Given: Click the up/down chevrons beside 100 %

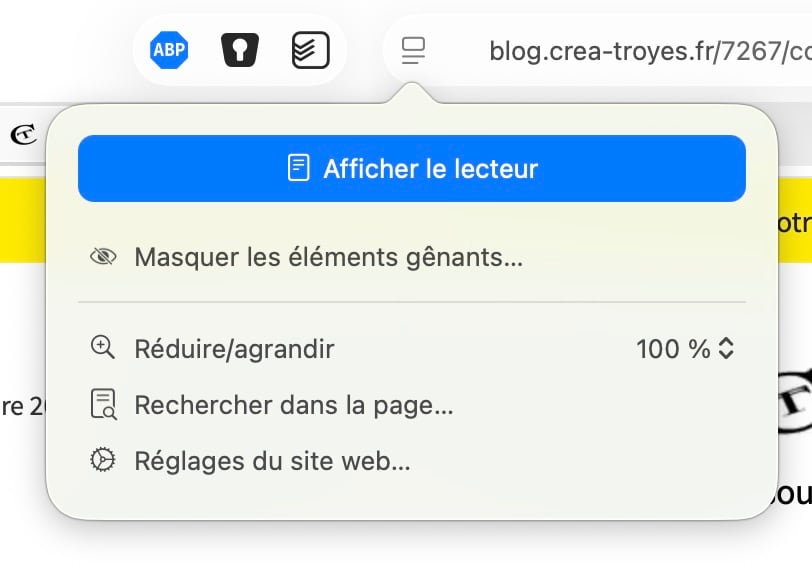Looking at the screenshot, I should pos(727,349).
